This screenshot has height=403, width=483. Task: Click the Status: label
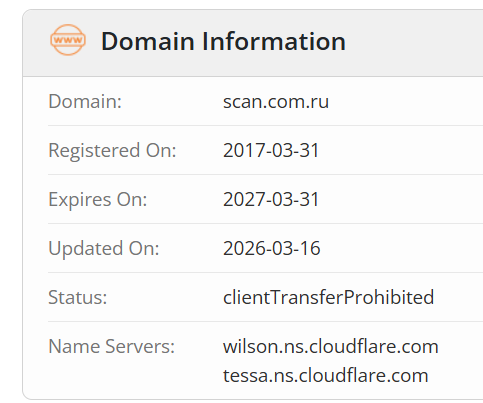click(78, 297)
